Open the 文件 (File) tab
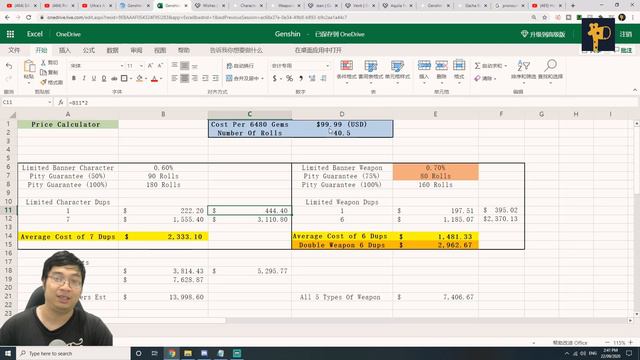The width and height of the screenshot is (640, 360). tap(14, 50)
